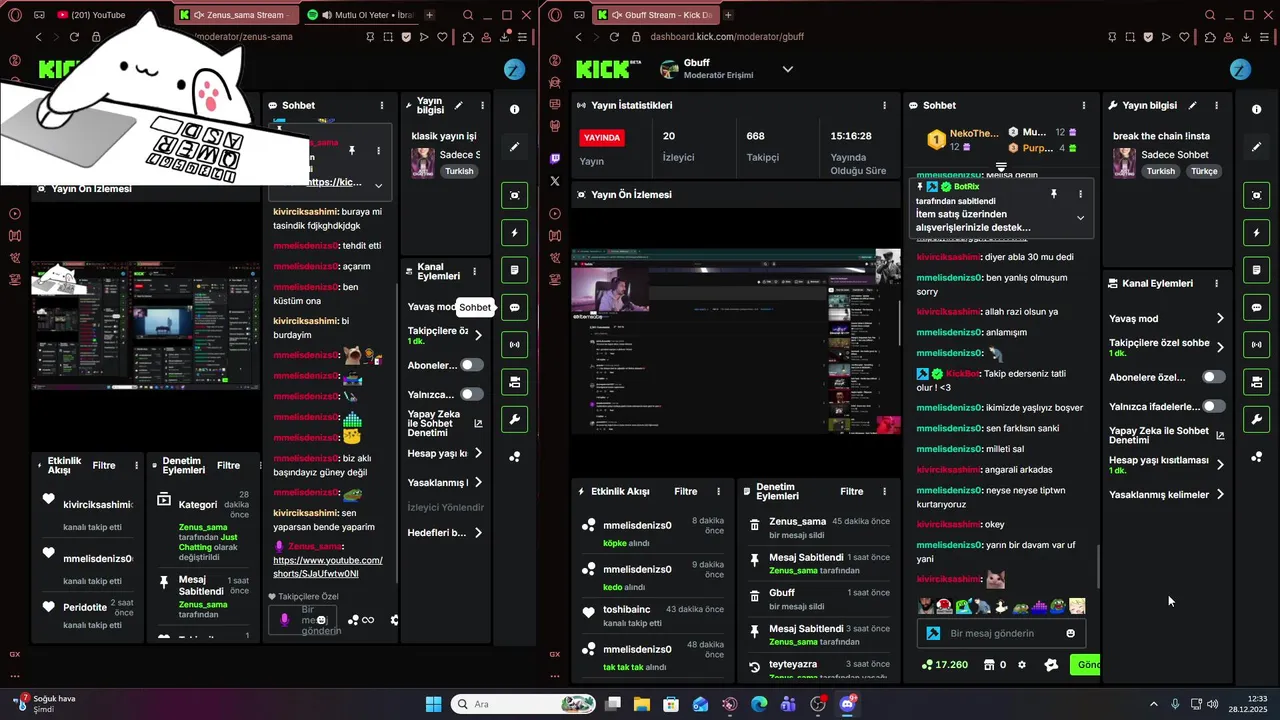
Task: Edit Yayın bilgisi with pencil in Gbuff window
Action: [1192, 105]
